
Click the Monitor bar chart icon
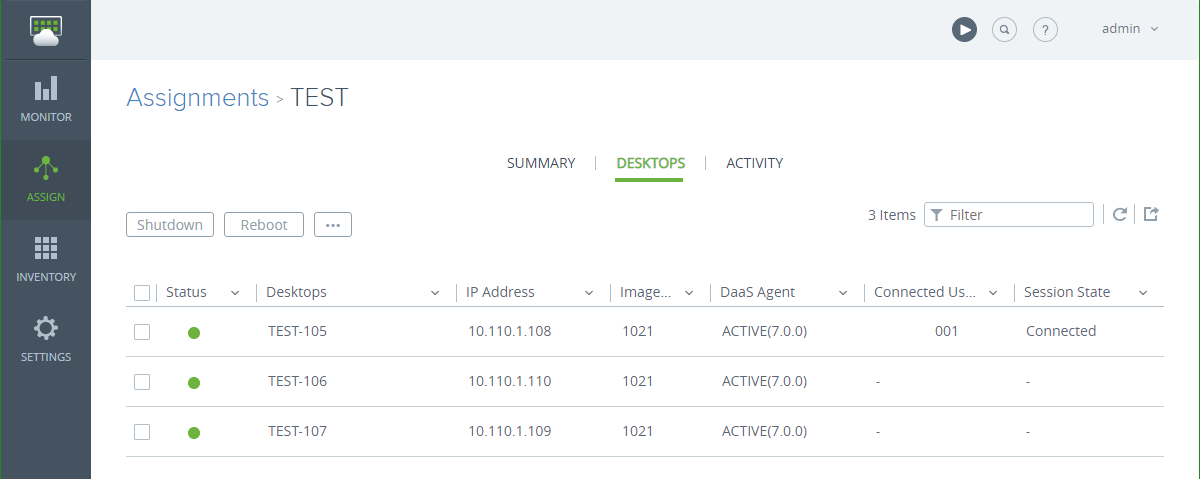(x=46, y=89)
